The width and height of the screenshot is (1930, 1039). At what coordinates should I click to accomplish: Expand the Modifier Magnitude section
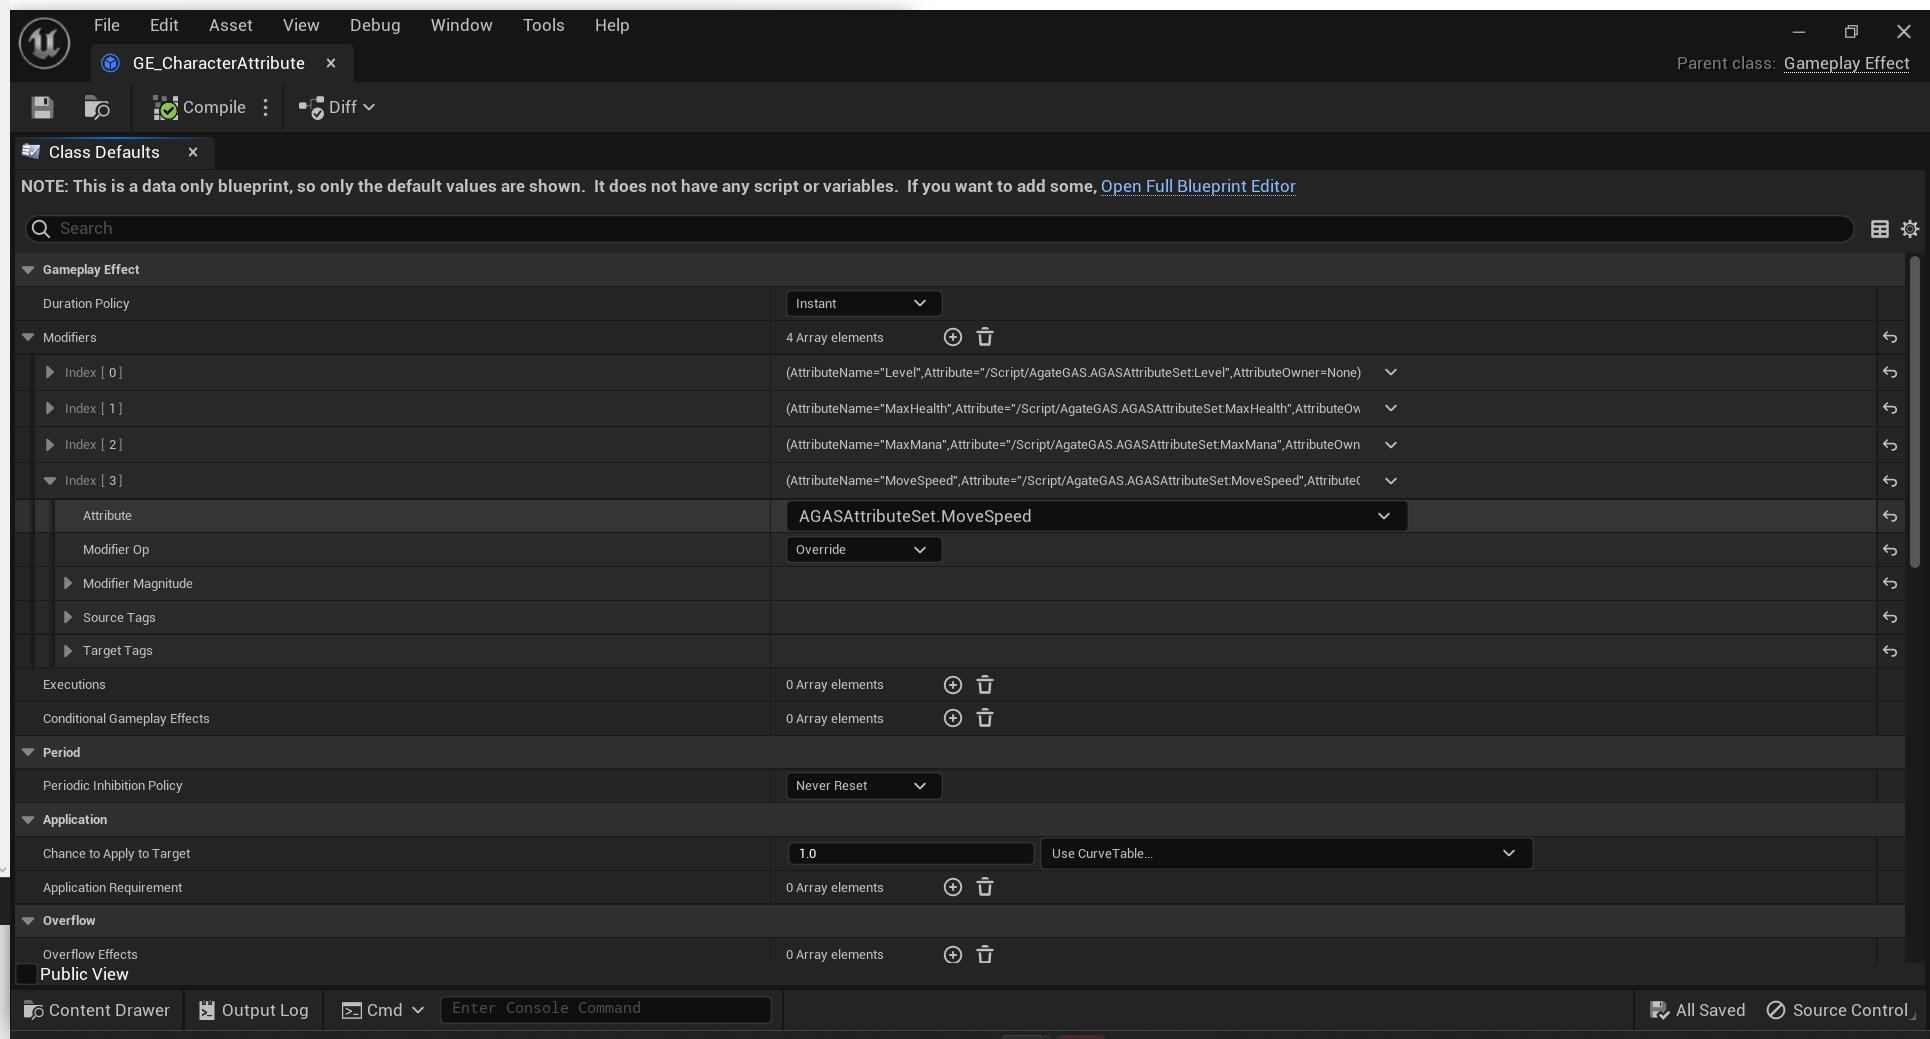coord(68,583)
